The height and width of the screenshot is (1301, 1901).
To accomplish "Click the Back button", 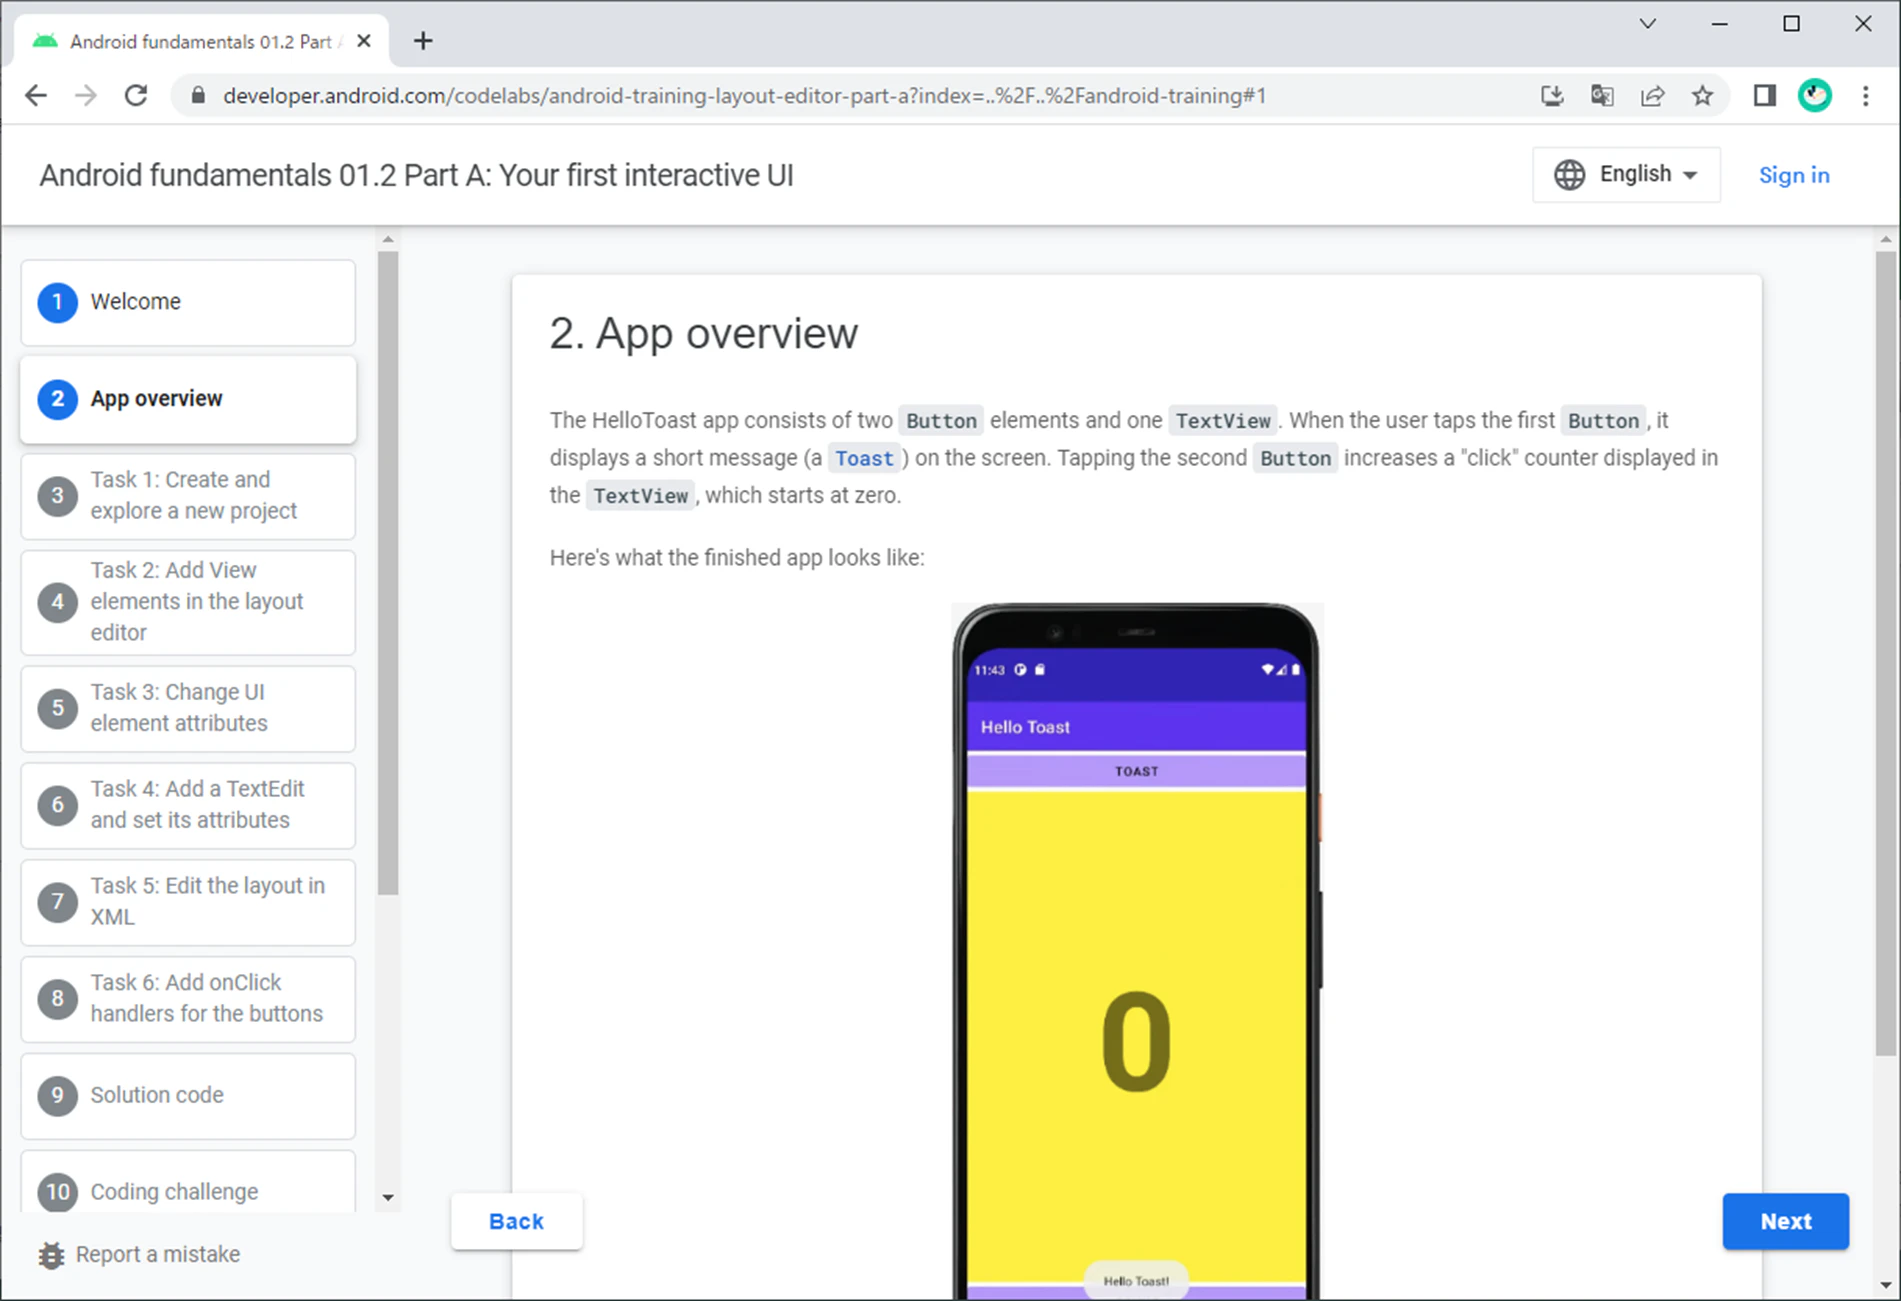I will (516, 1221).
